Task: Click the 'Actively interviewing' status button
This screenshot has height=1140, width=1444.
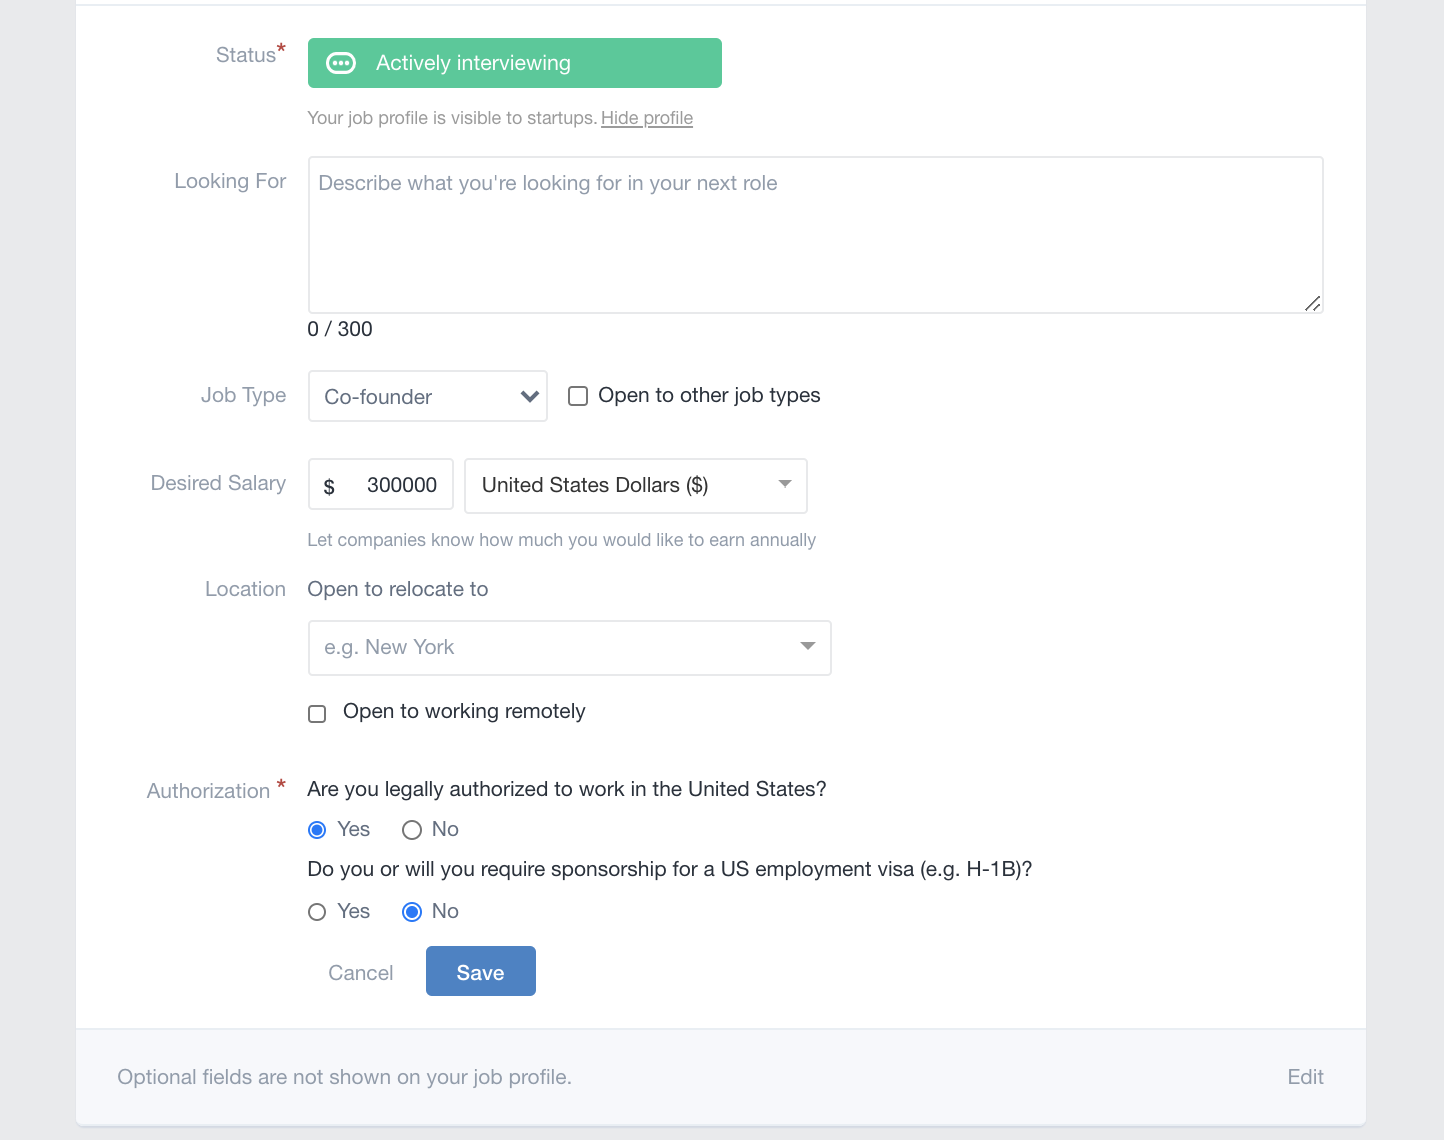Action: pyautogui.click(x=514, y=63)
